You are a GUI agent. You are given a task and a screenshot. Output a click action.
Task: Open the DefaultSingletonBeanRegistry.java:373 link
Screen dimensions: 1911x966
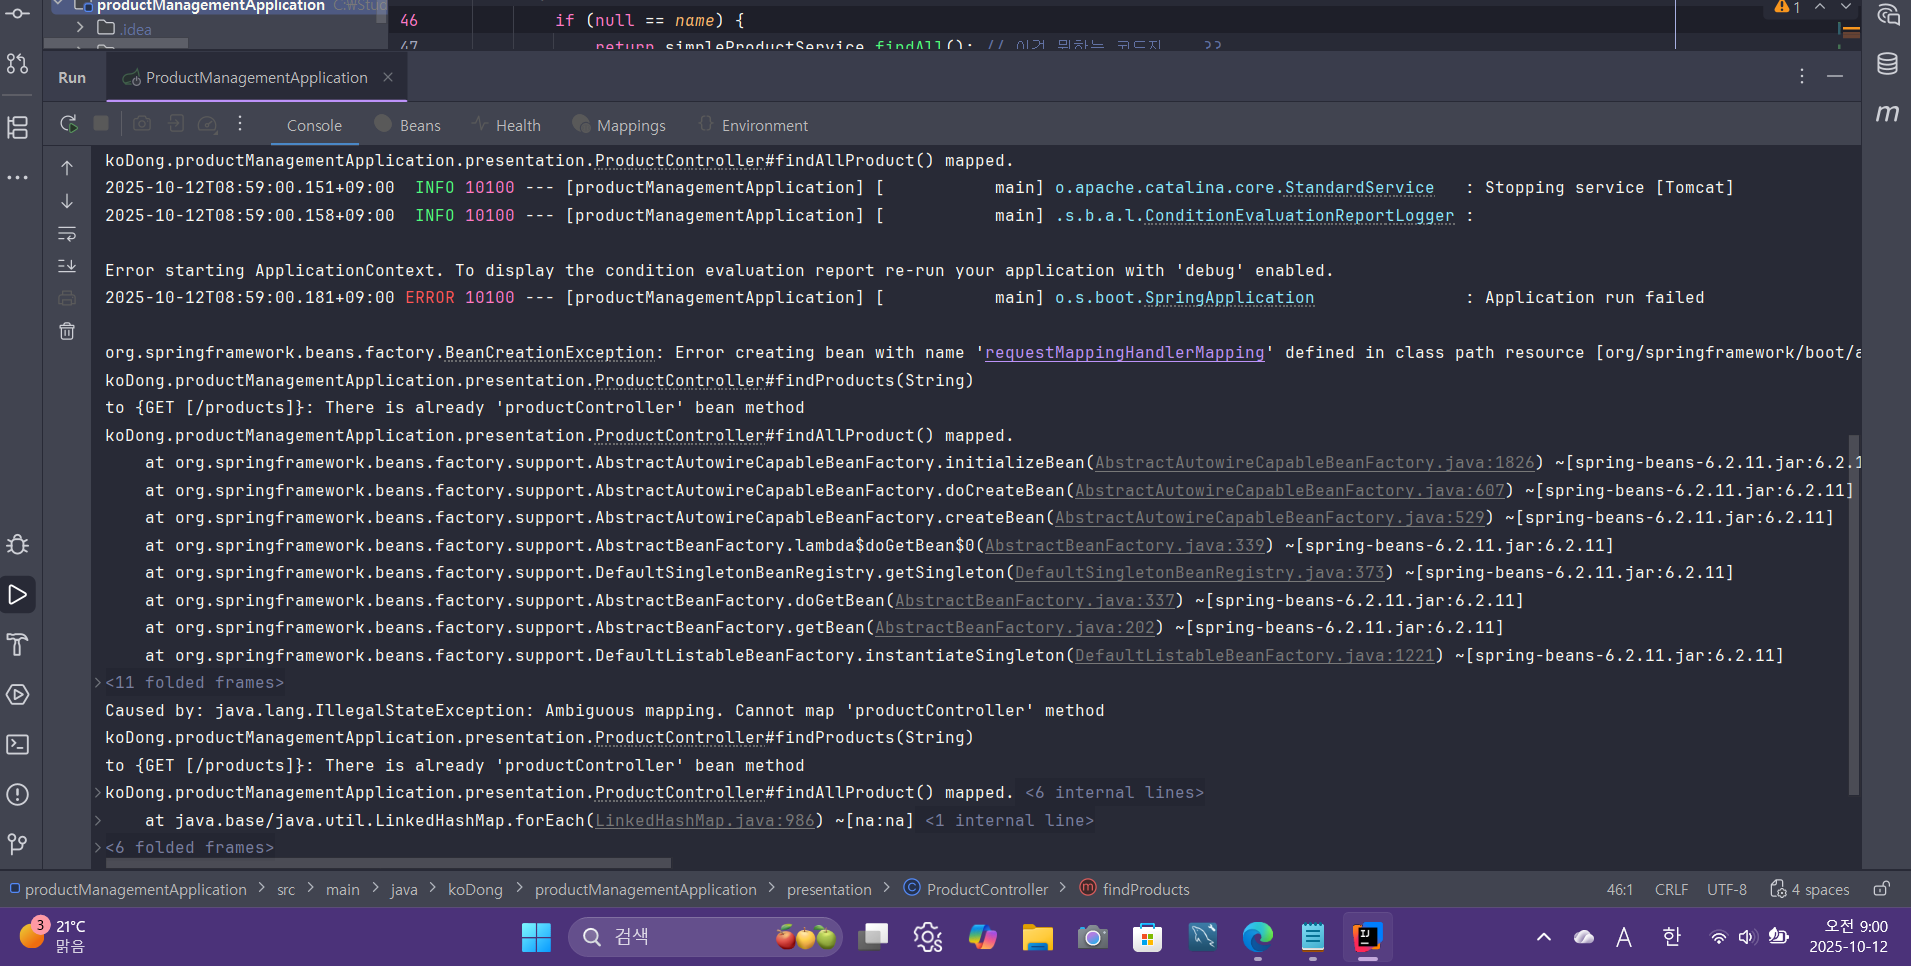pos(1199,573)
